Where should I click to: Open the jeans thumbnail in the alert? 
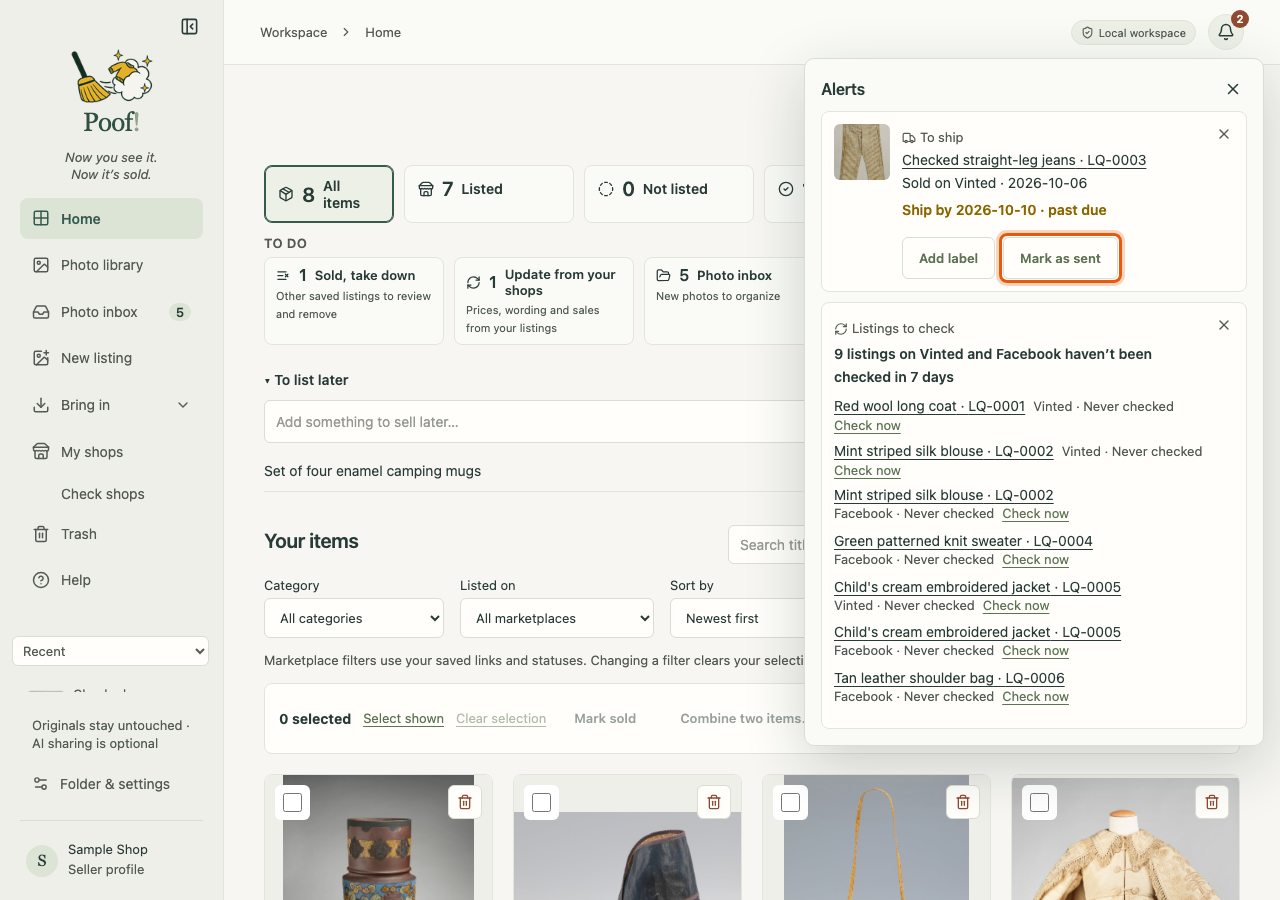[862, 152]
